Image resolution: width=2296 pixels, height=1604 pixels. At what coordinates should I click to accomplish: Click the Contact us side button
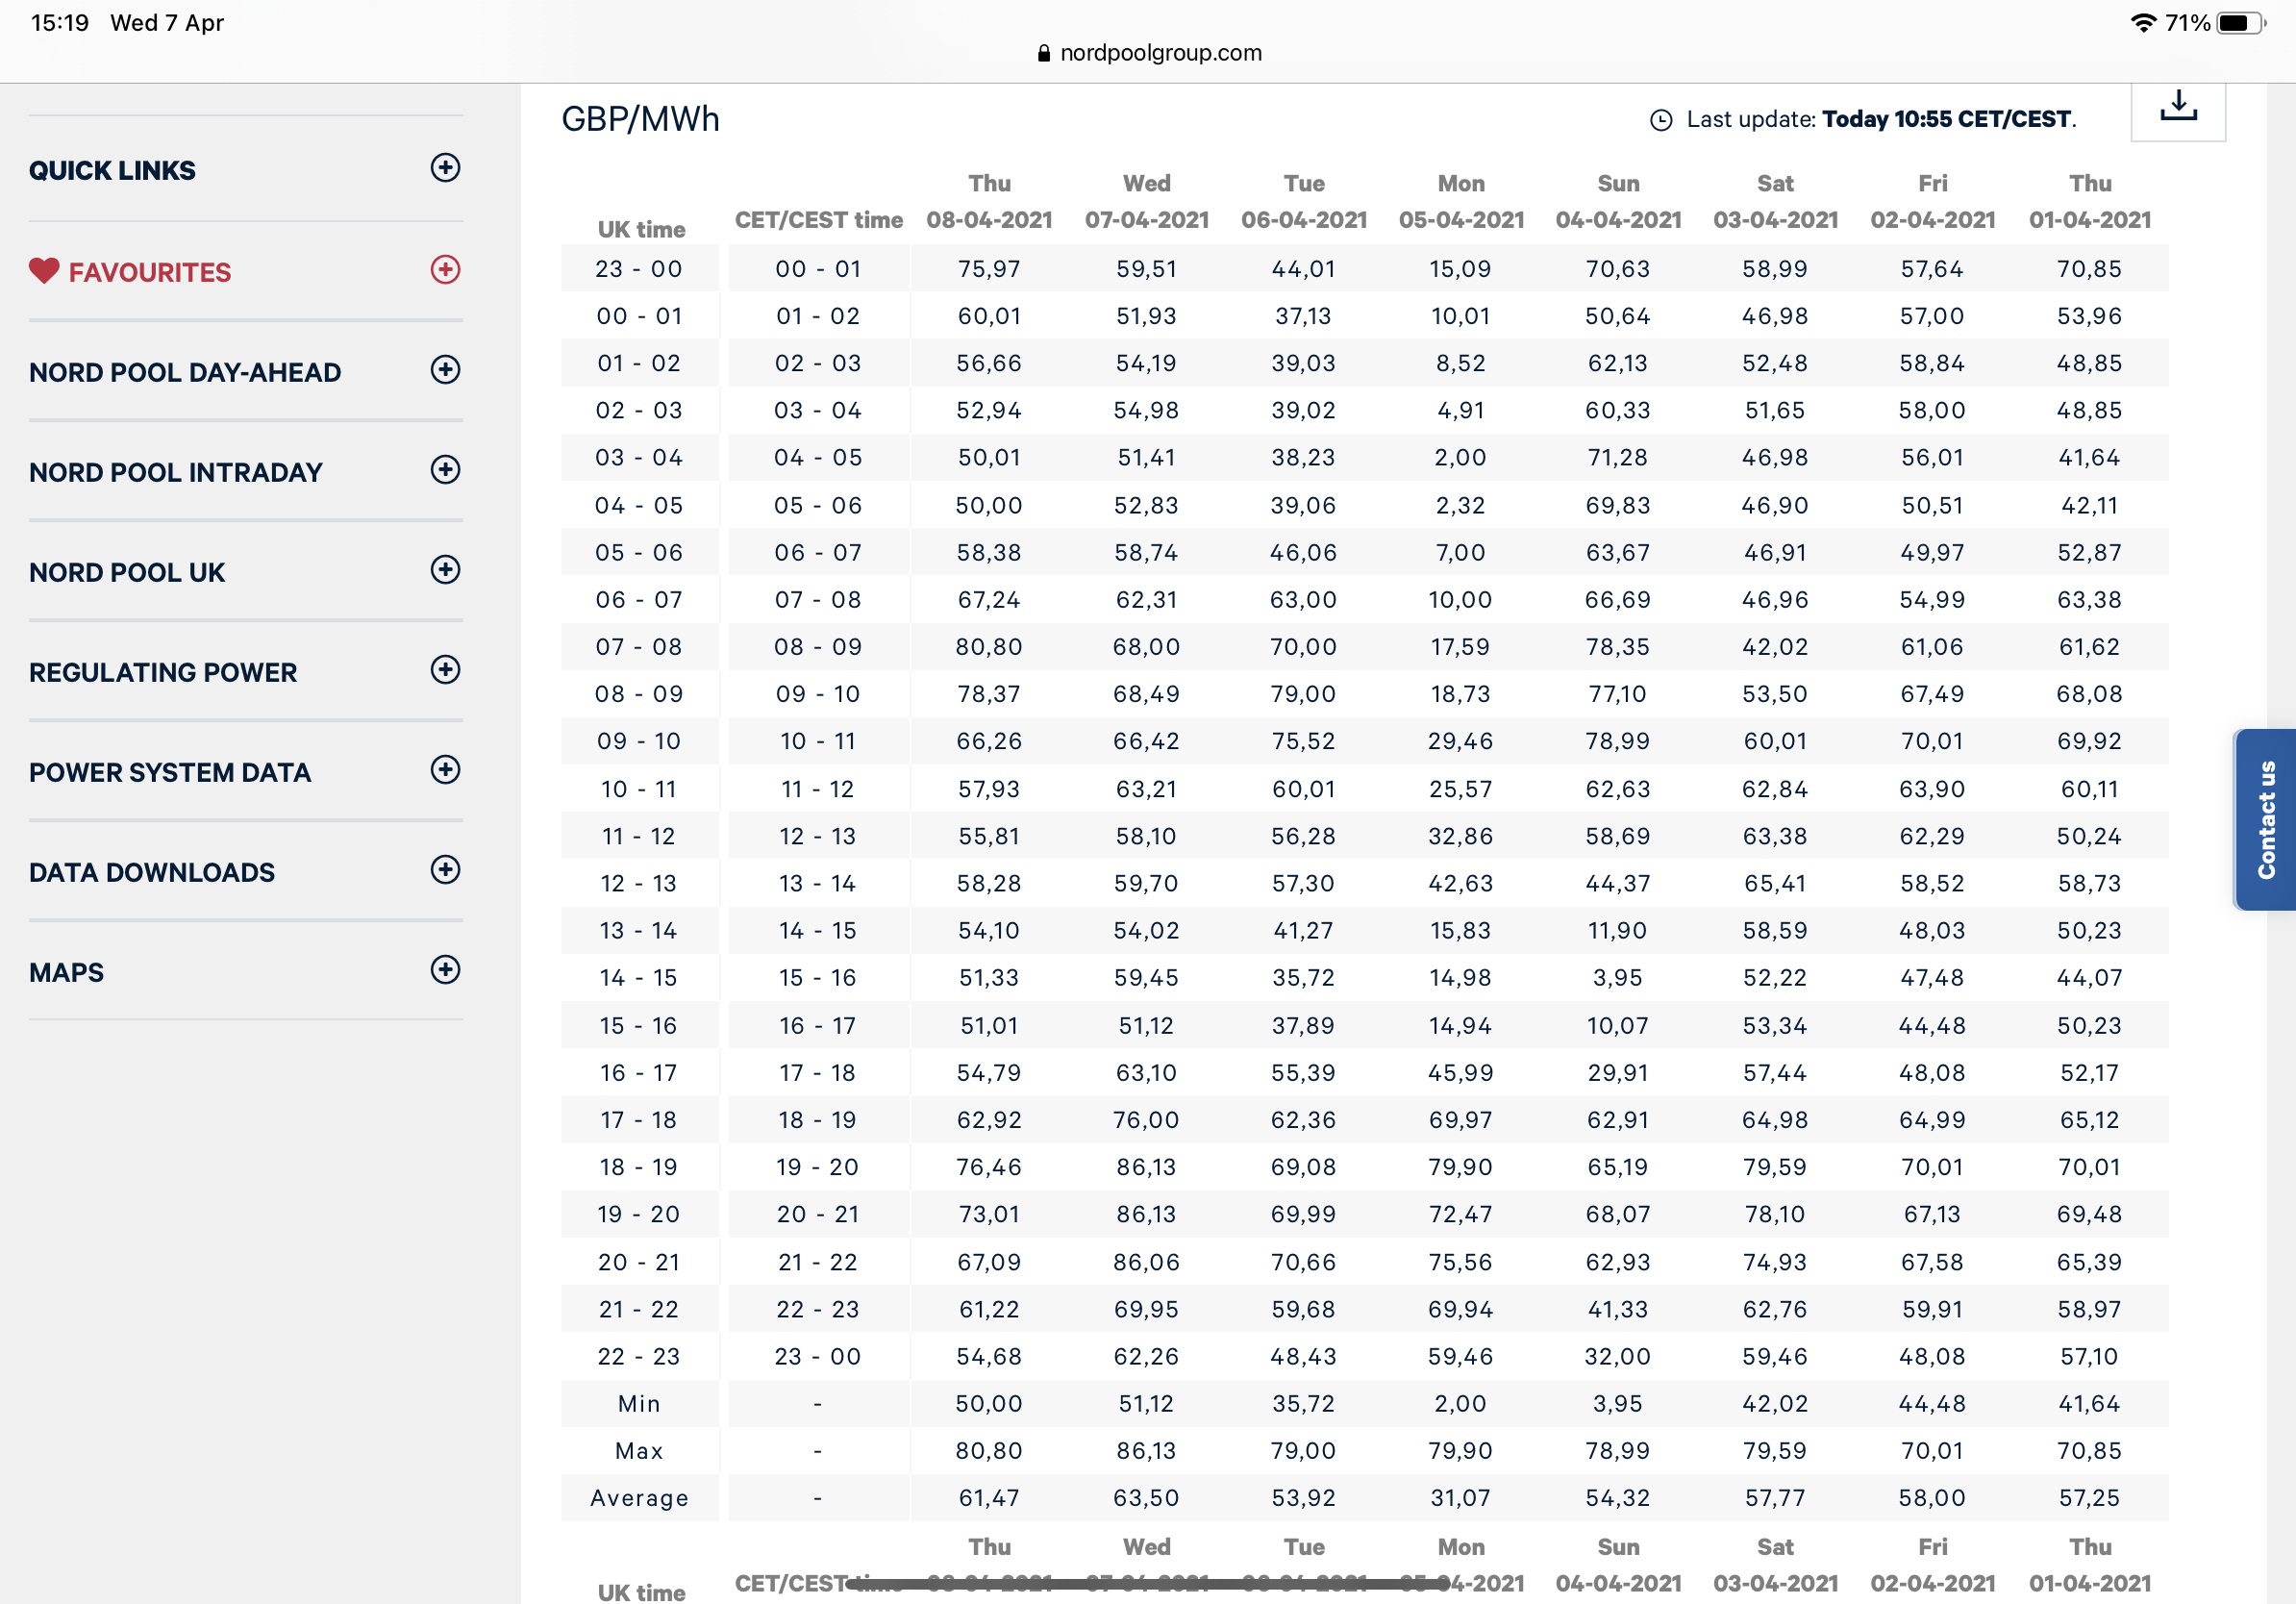[2265, 820]
